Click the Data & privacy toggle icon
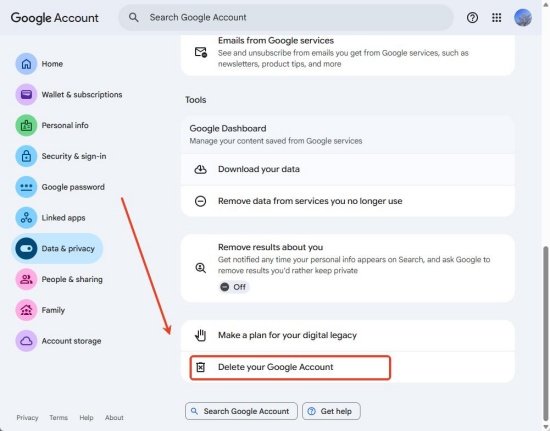 pyautogui.click(x=26, y=248)
